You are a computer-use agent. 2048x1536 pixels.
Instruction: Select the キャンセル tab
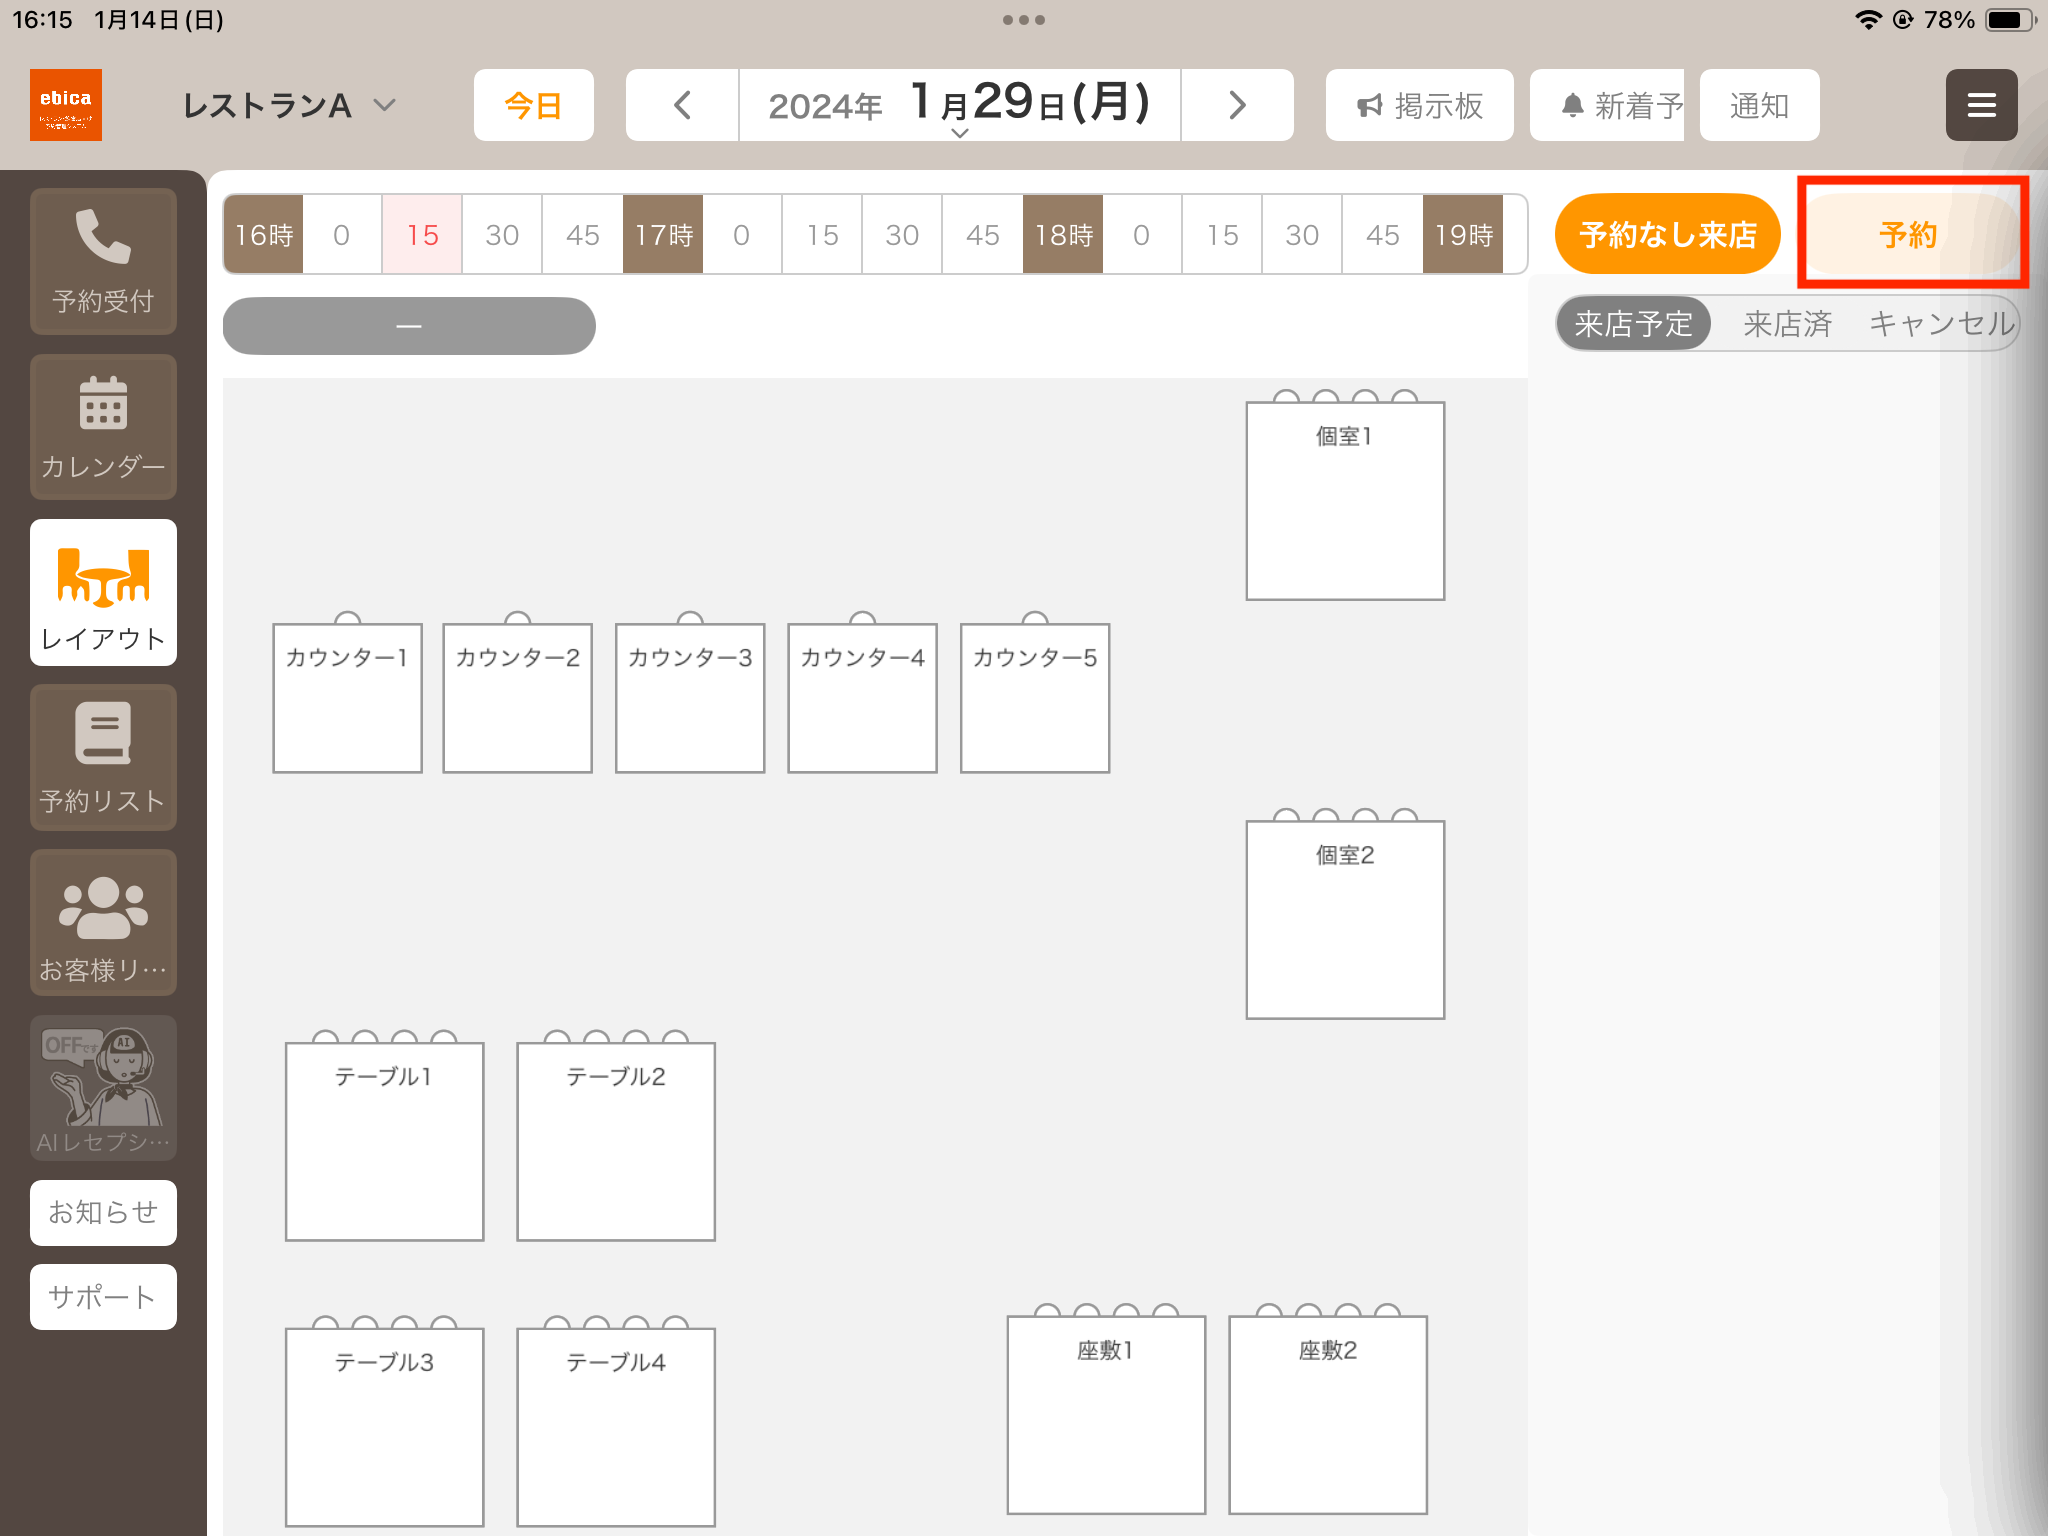tap(1941, 324)
